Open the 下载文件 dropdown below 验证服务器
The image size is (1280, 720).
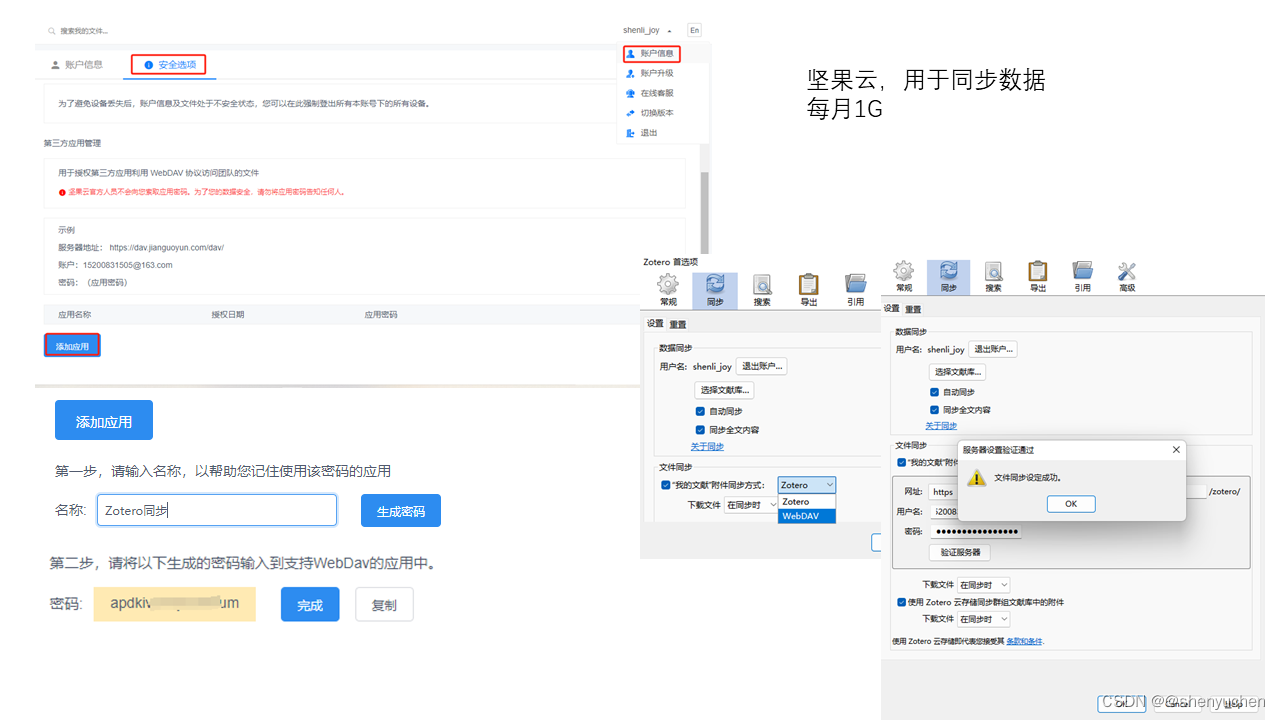[x=983, y=585]
